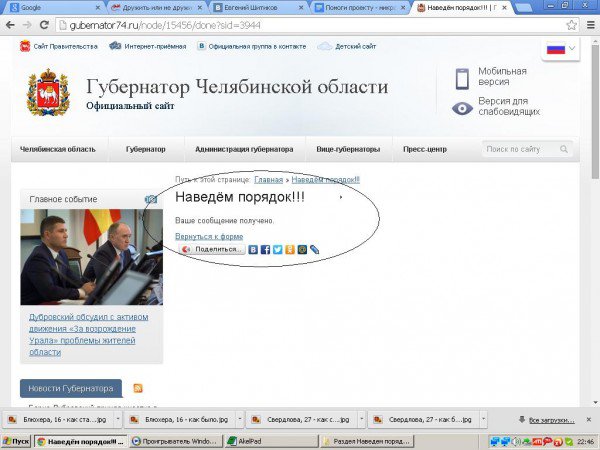Click the address bar URL
600x450 pixels.
[x=165, y=25]
